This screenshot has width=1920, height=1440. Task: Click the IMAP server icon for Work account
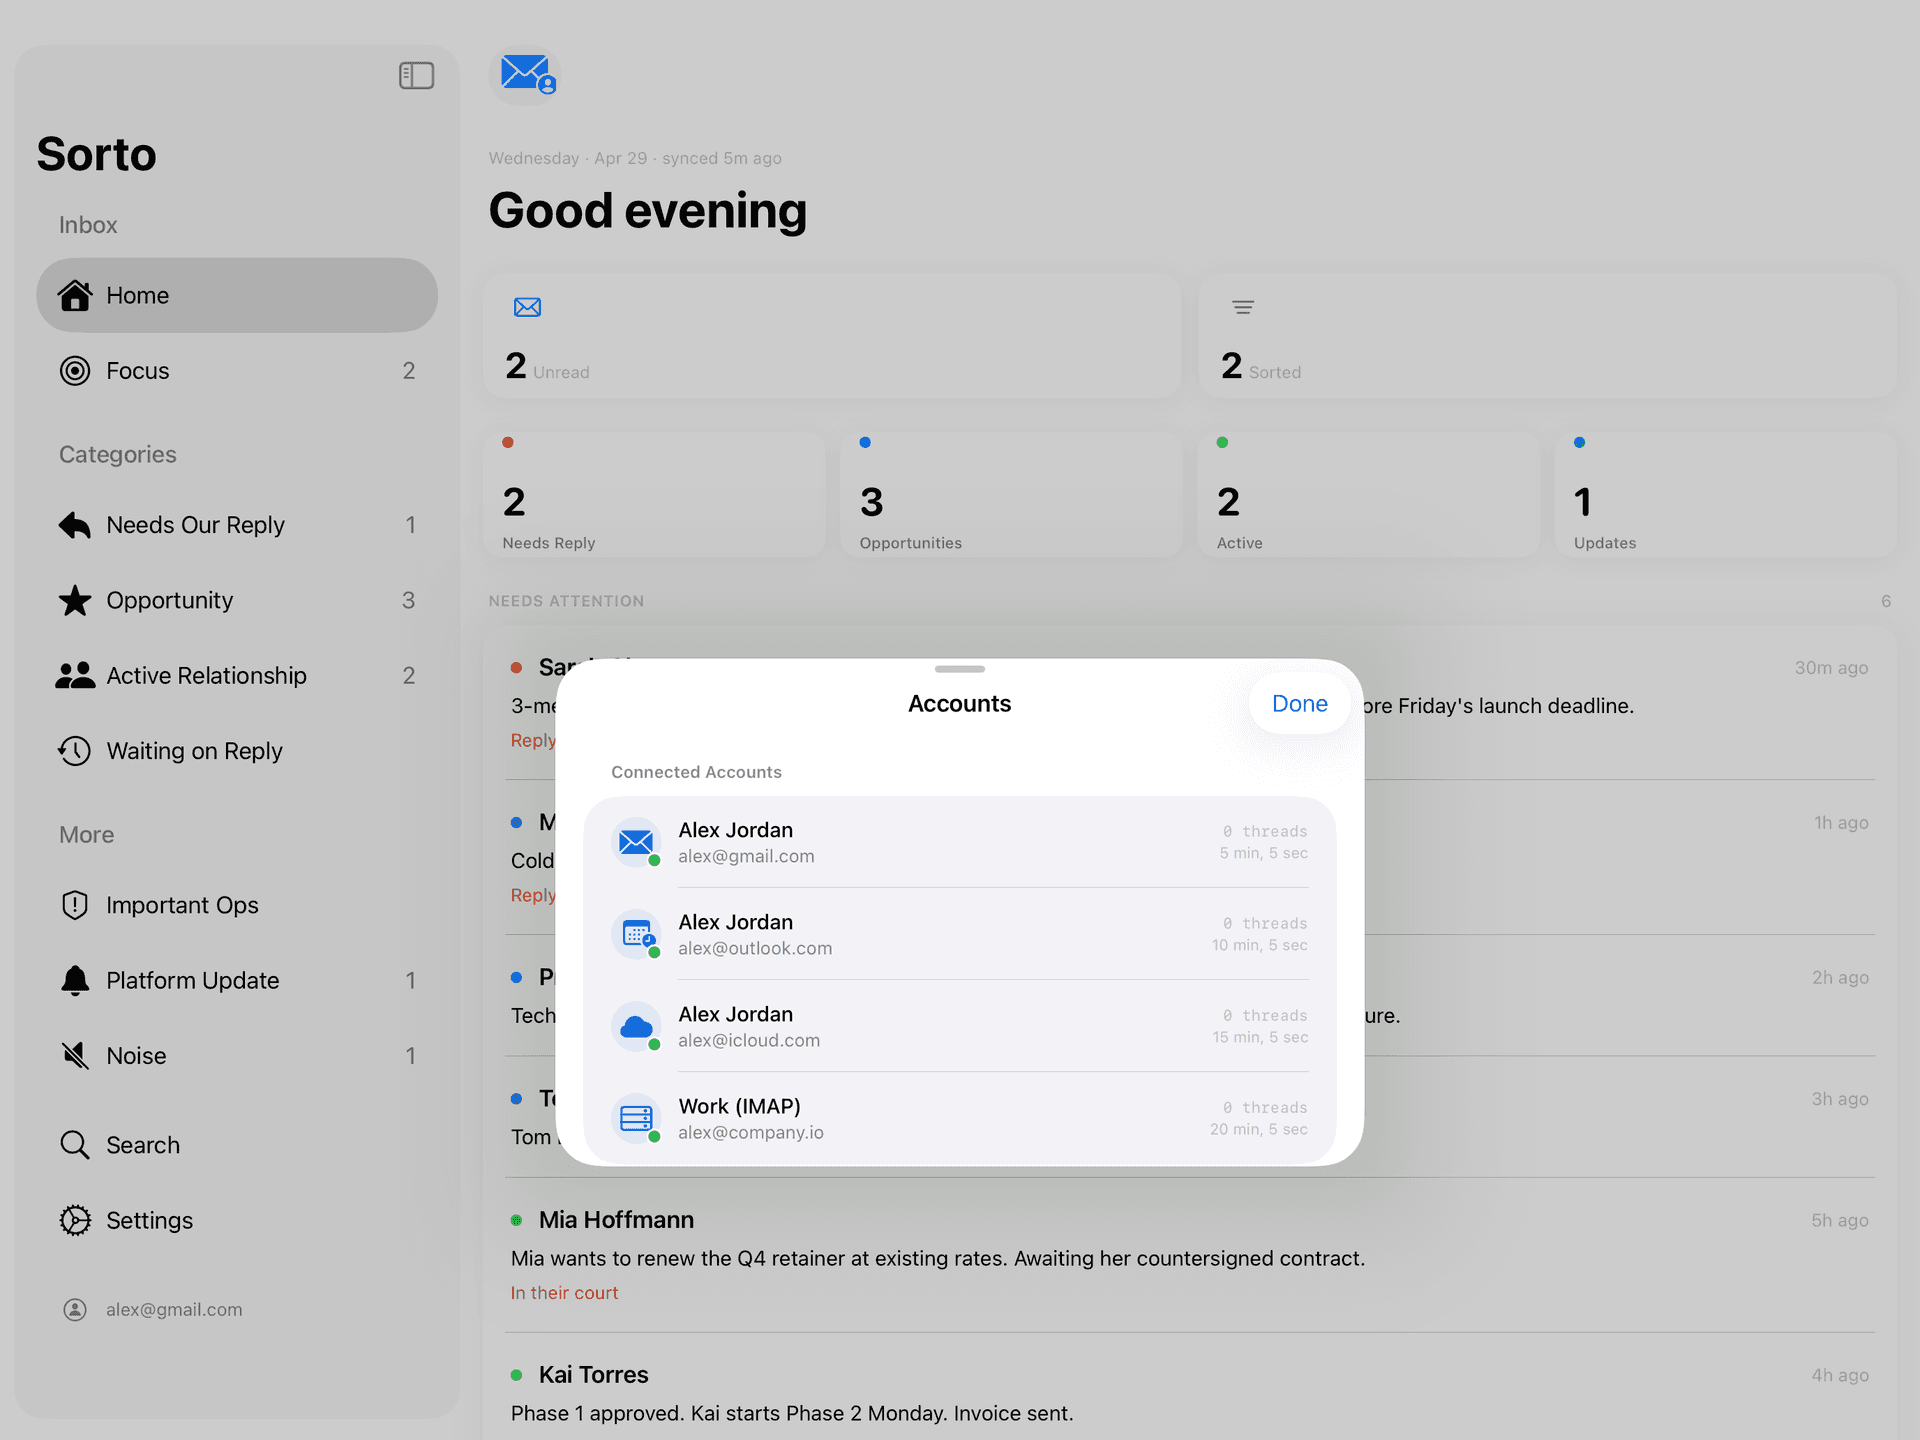pyautogui.click(x=636, y=1118)
